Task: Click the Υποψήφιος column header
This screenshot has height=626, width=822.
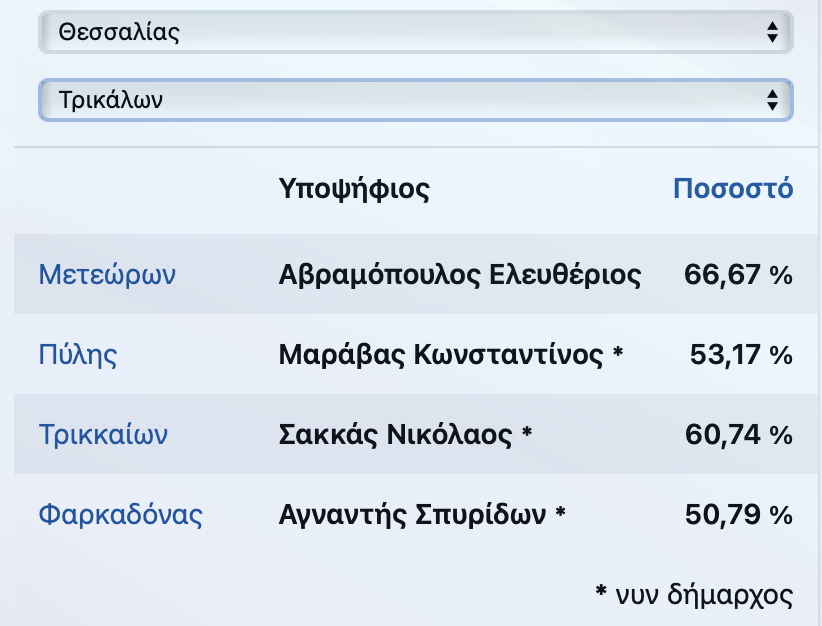Action: [354, 189]
